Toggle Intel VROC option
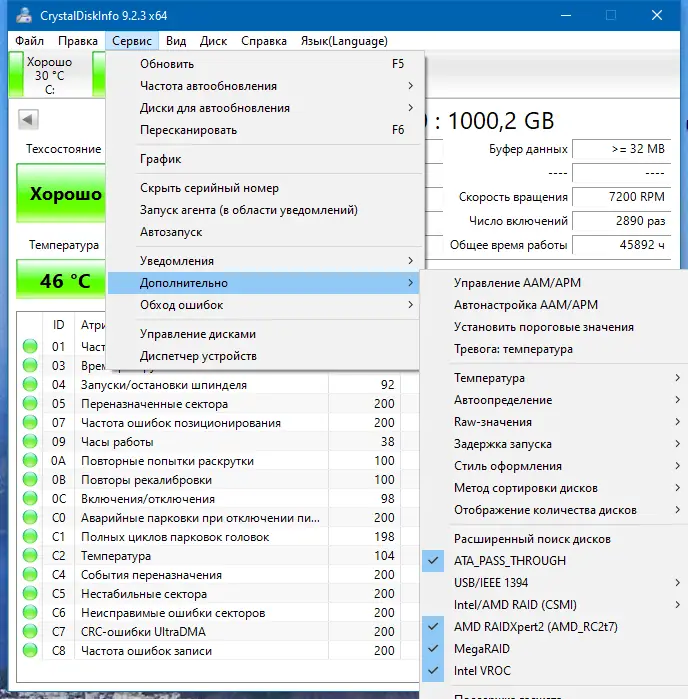Image resolution: width=688 pixels, height=699 pixels. (x=553, y=670)
